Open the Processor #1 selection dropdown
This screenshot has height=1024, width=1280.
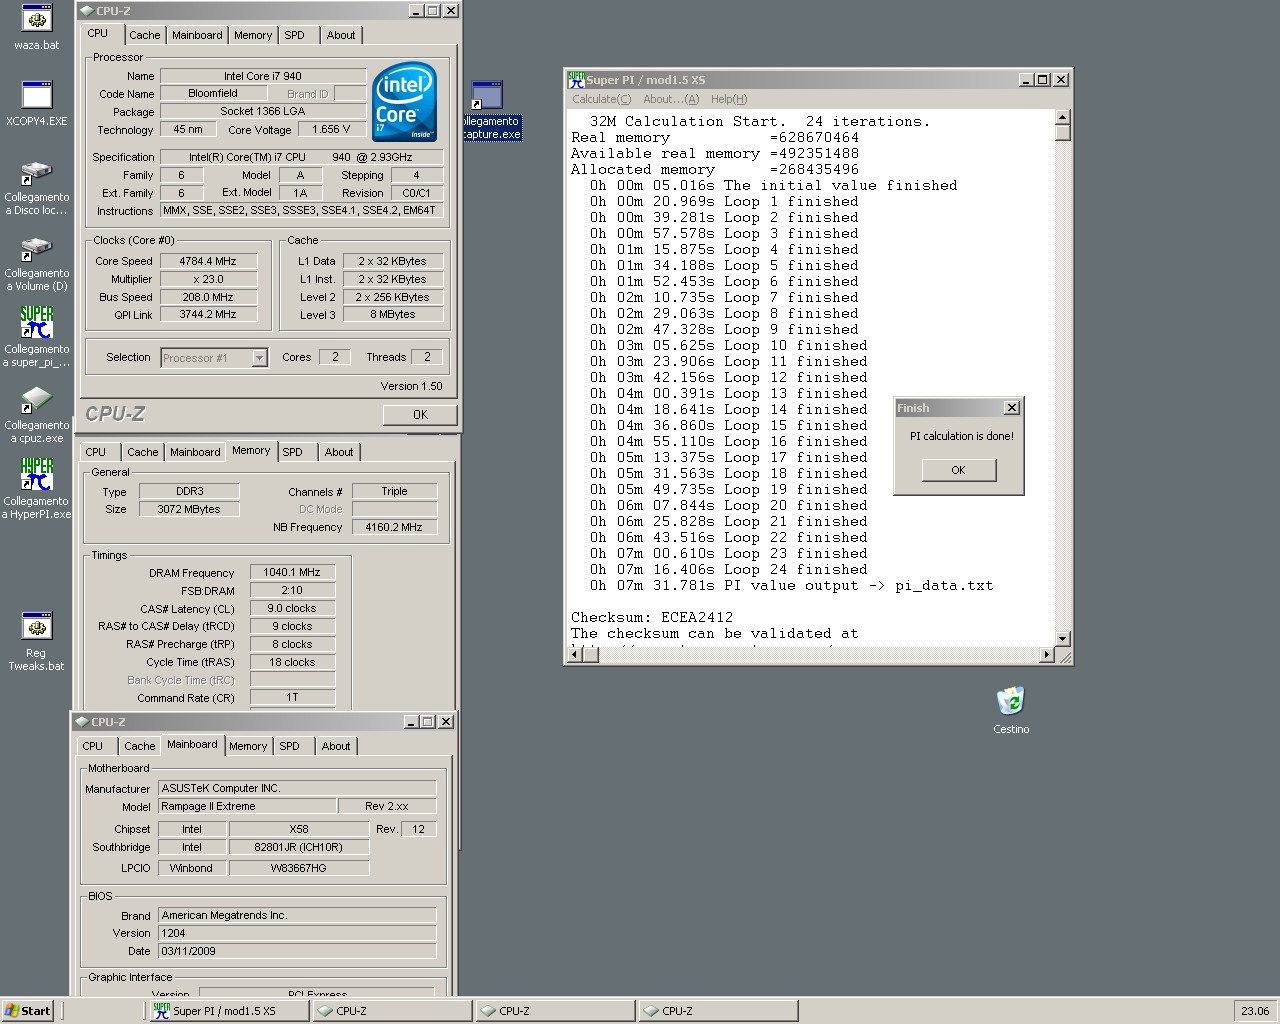[260, 358]
